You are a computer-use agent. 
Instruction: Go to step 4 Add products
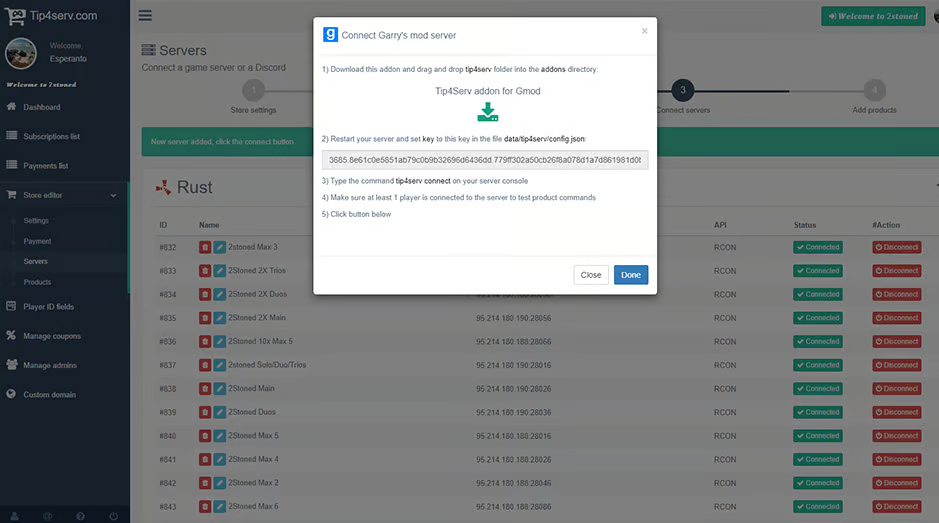coord(874,90)
